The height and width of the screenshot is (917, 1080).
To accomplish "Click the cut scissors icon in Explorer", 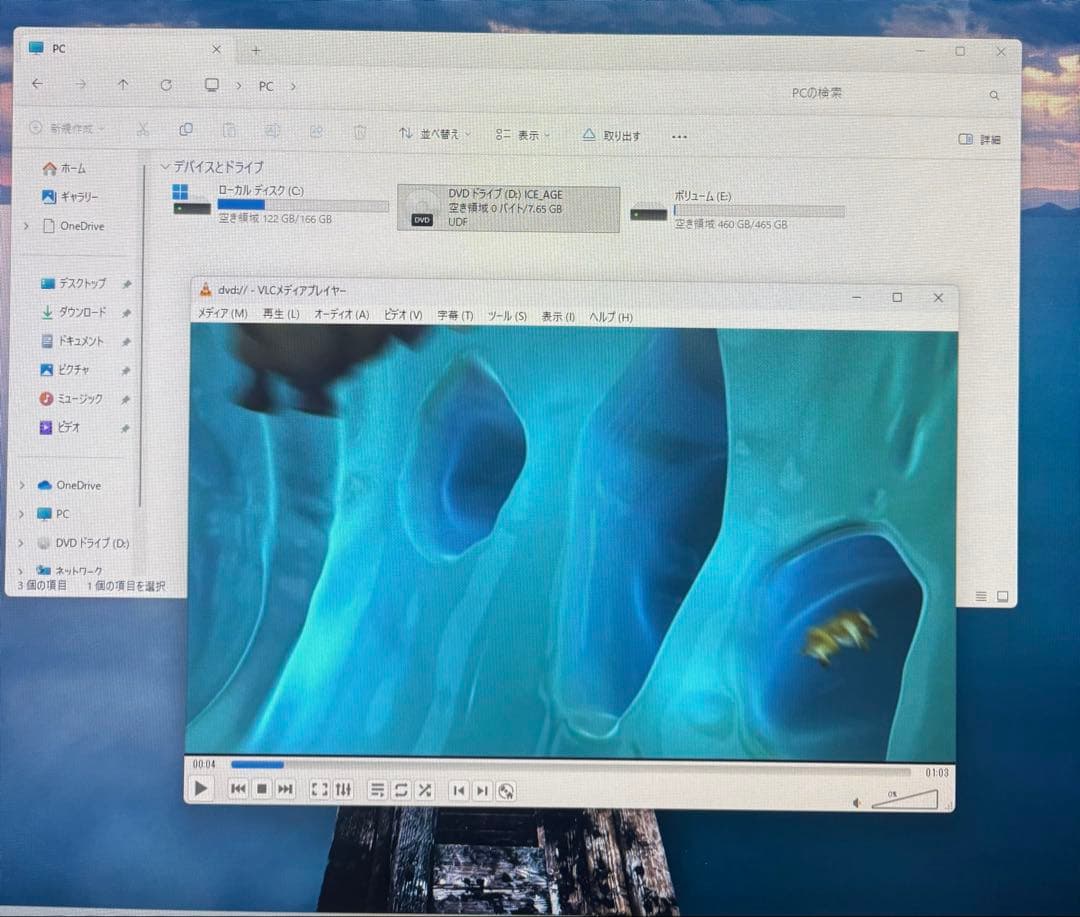I will 143,130.
